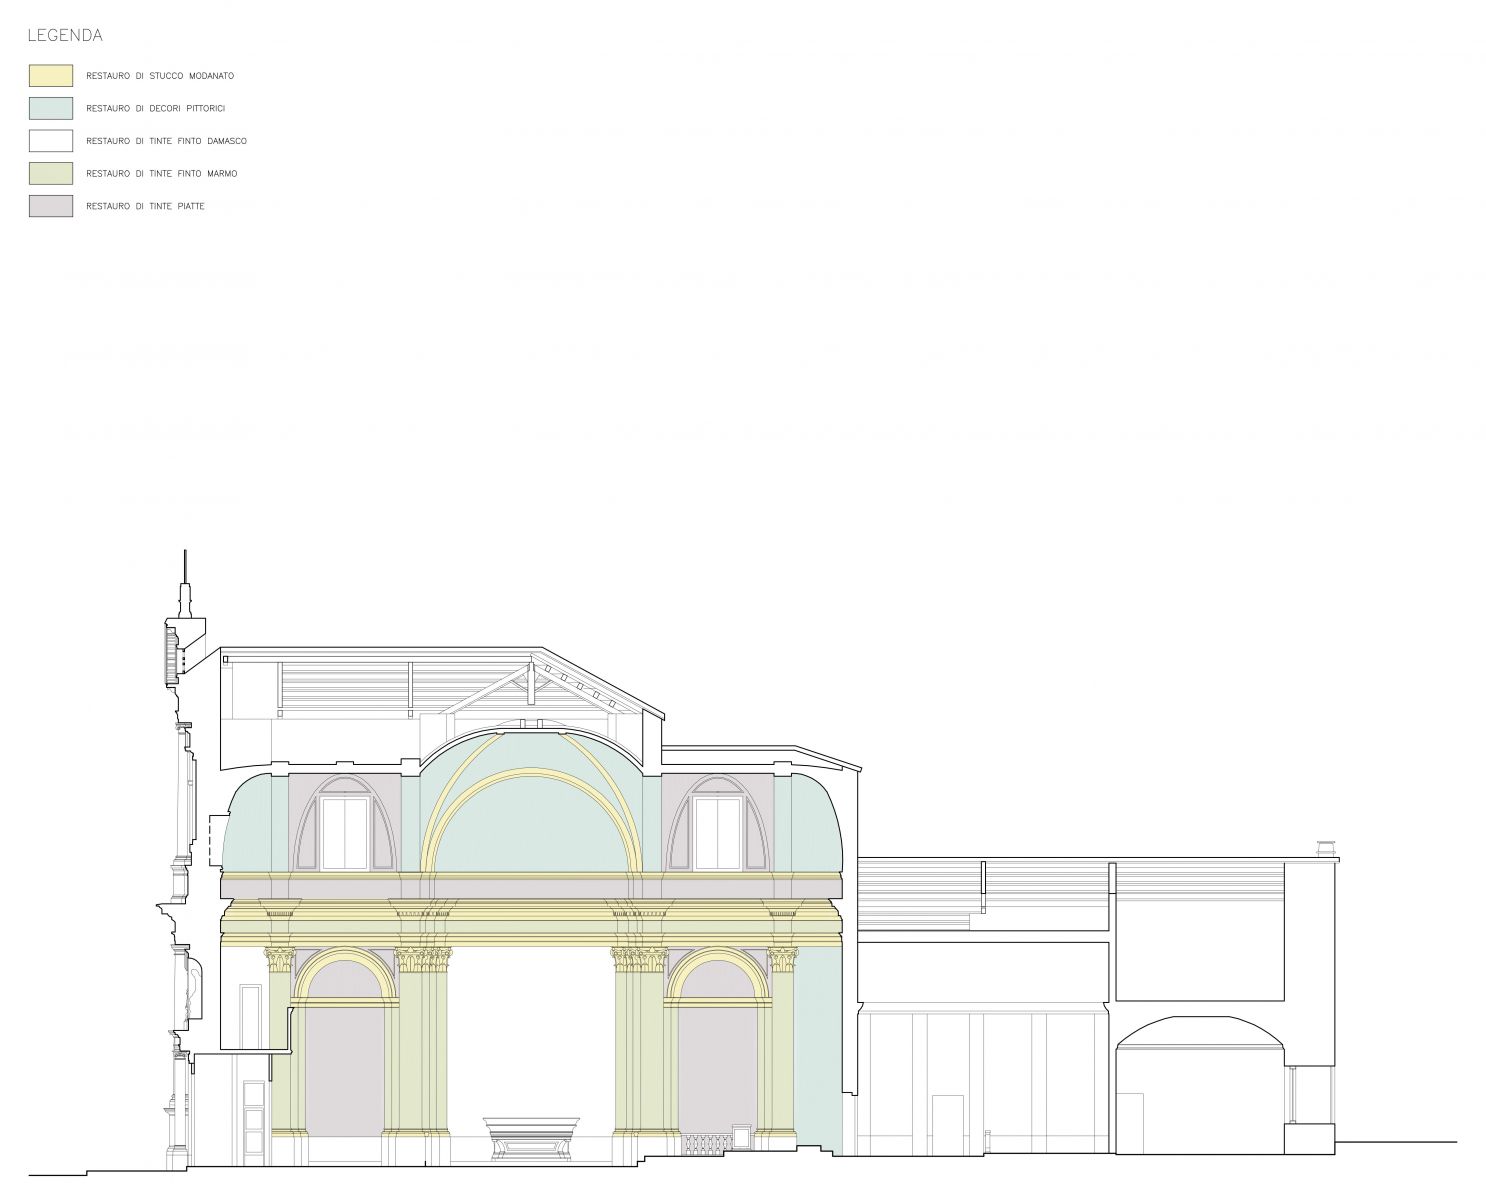The image size is (1486, 1200).
Task: Select the white finto damasco legend swatch
Action: pyautogui.click(x=50, y=141)
